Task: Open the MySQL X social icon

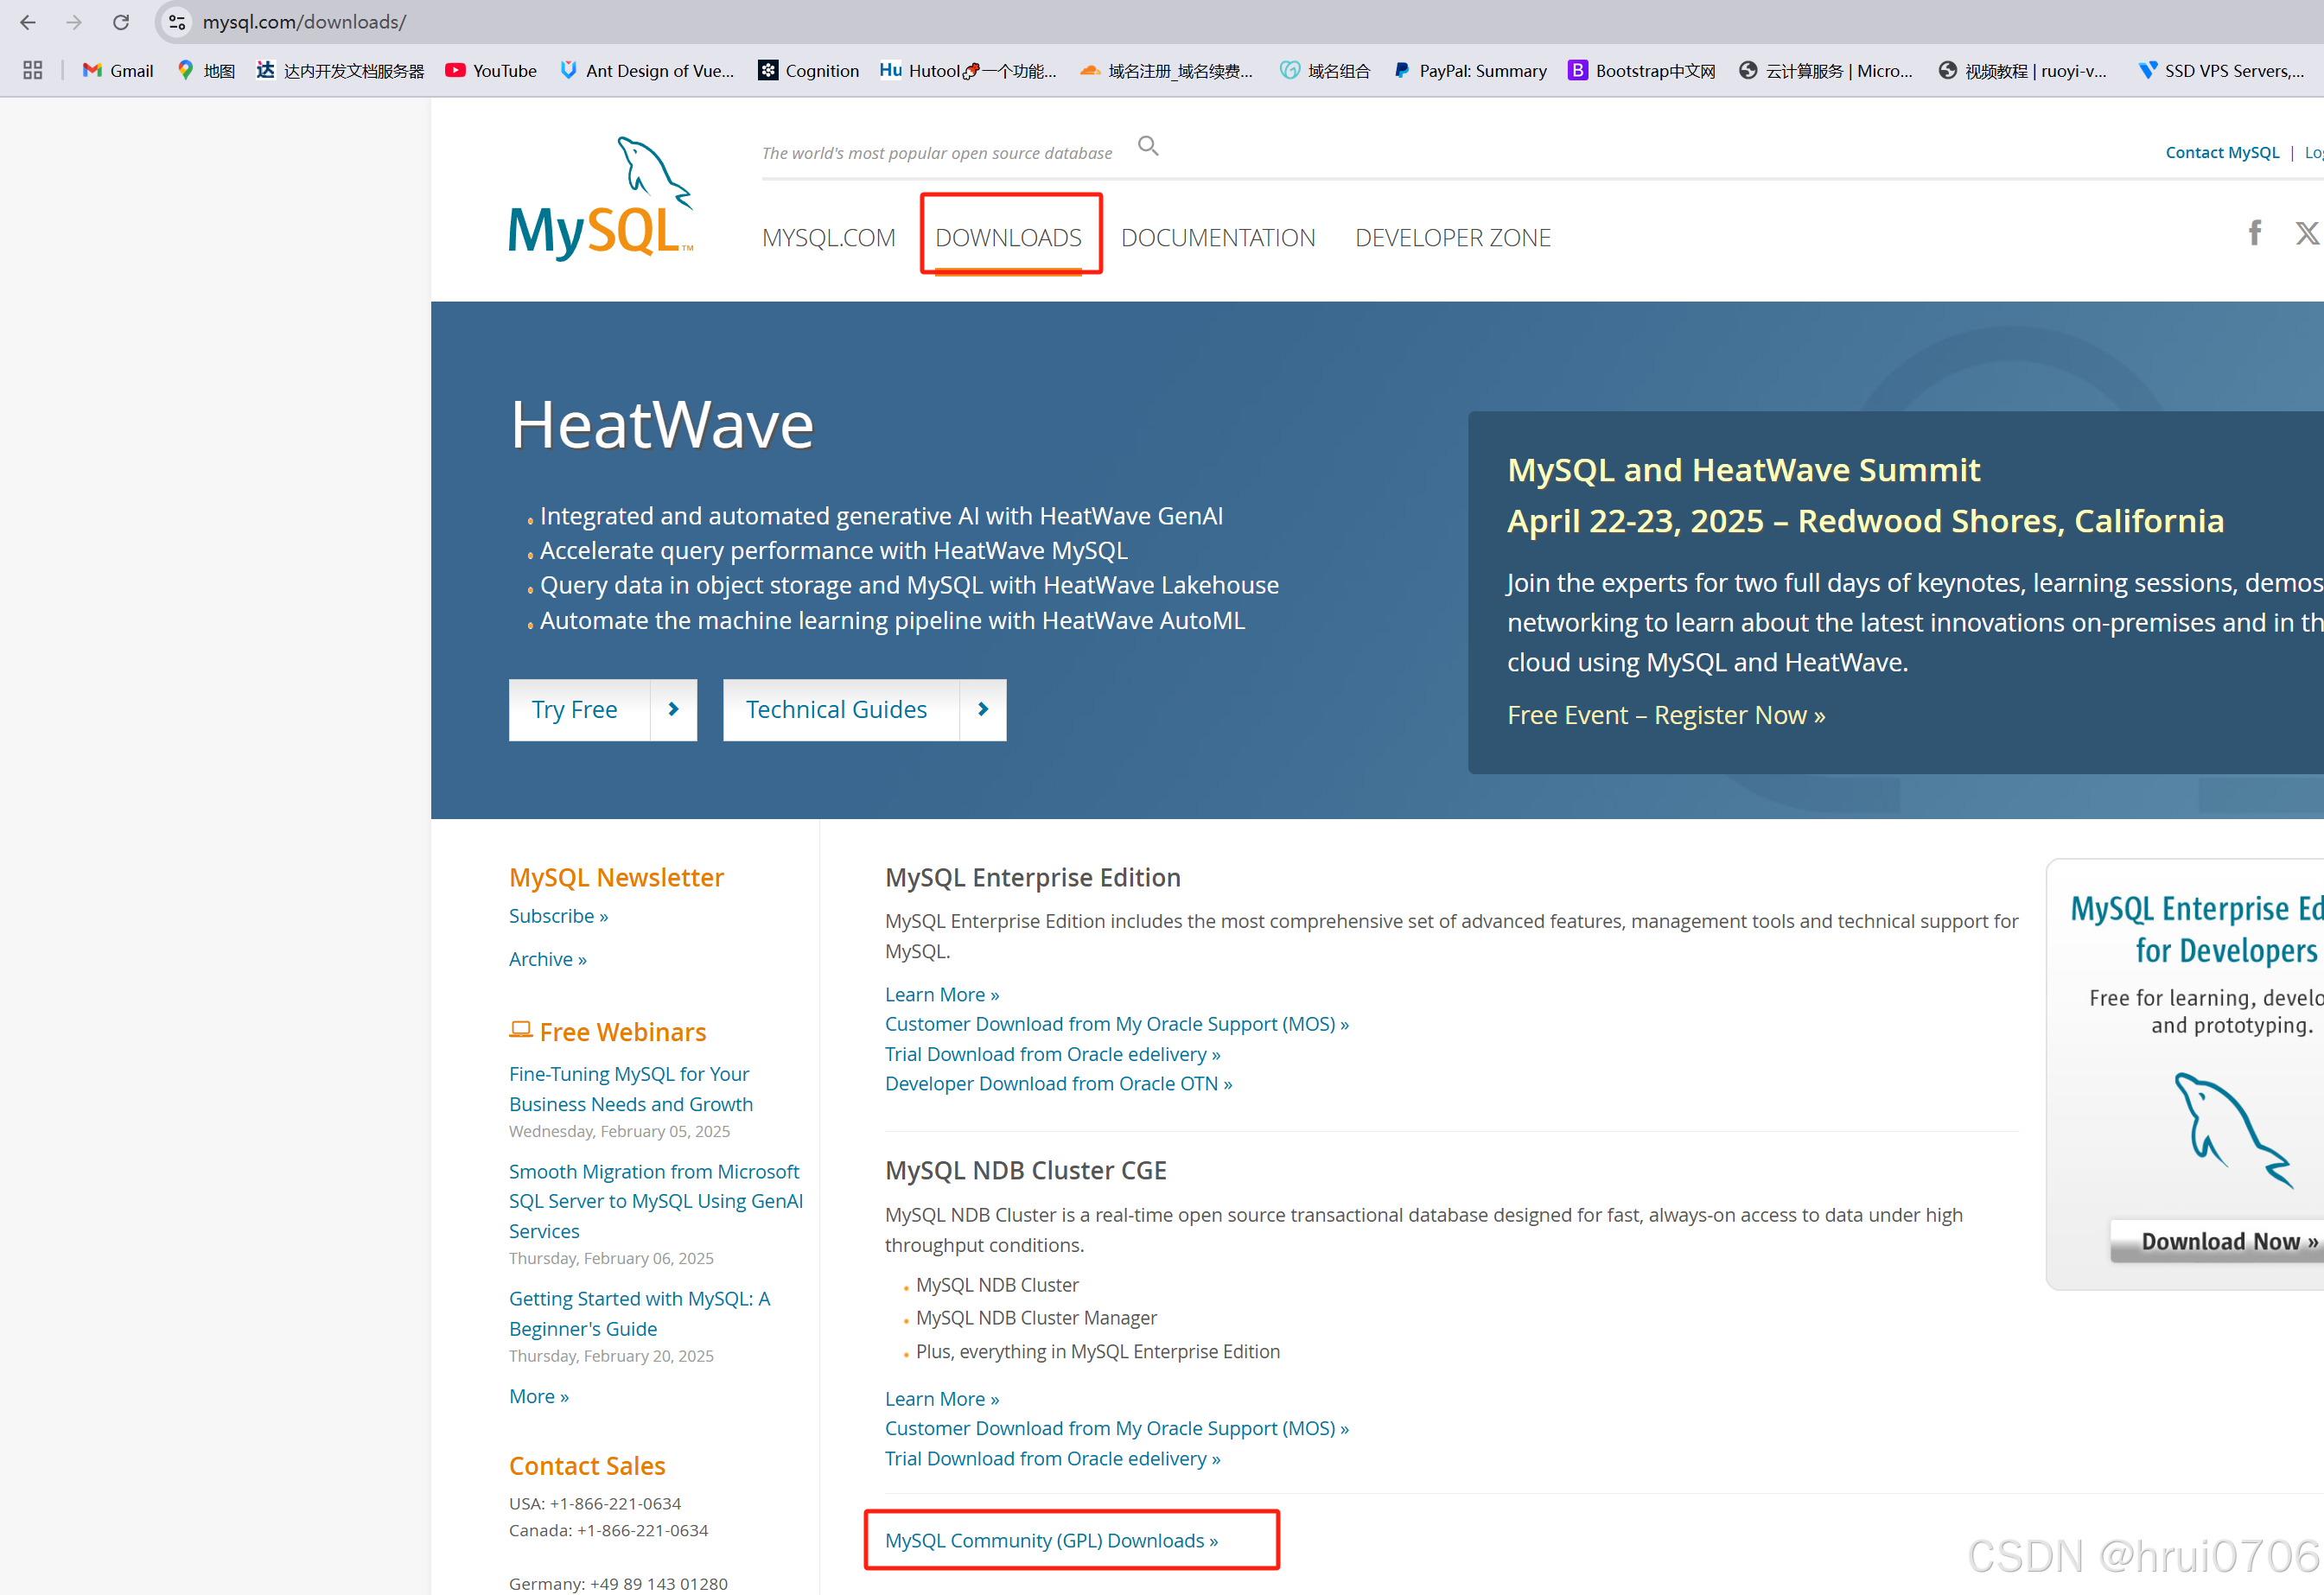Action: (2306, 233)
